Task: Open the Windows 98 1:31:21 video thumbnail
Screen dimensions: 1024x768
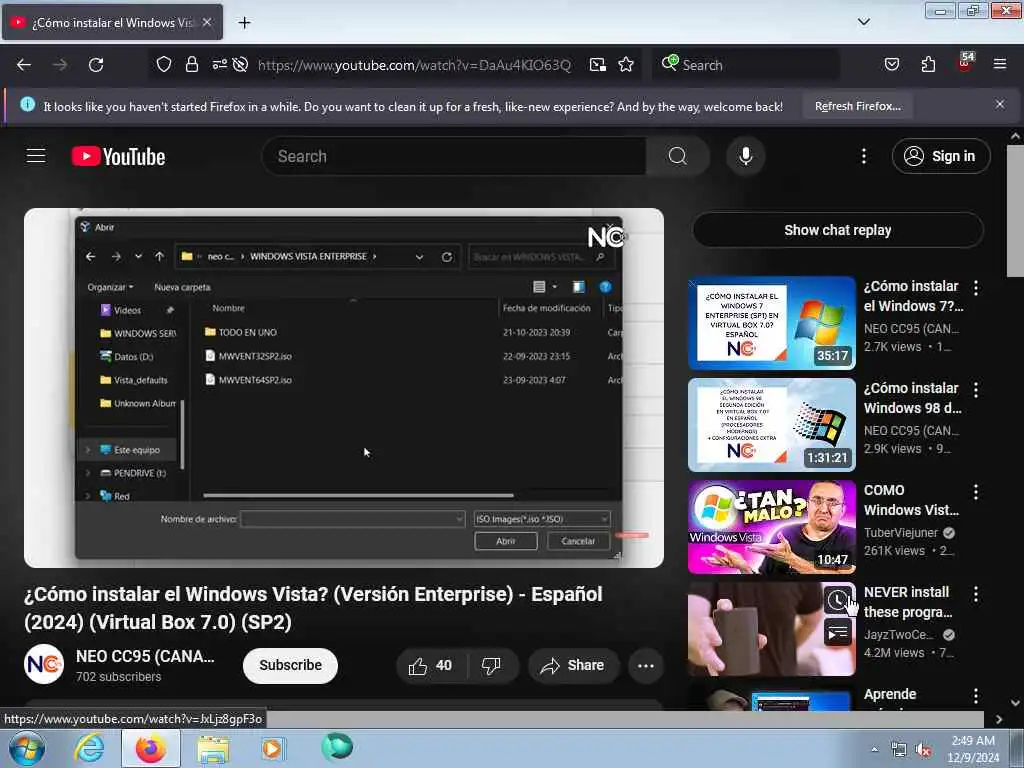Action: pyautogui.click(x=772, y=425)
